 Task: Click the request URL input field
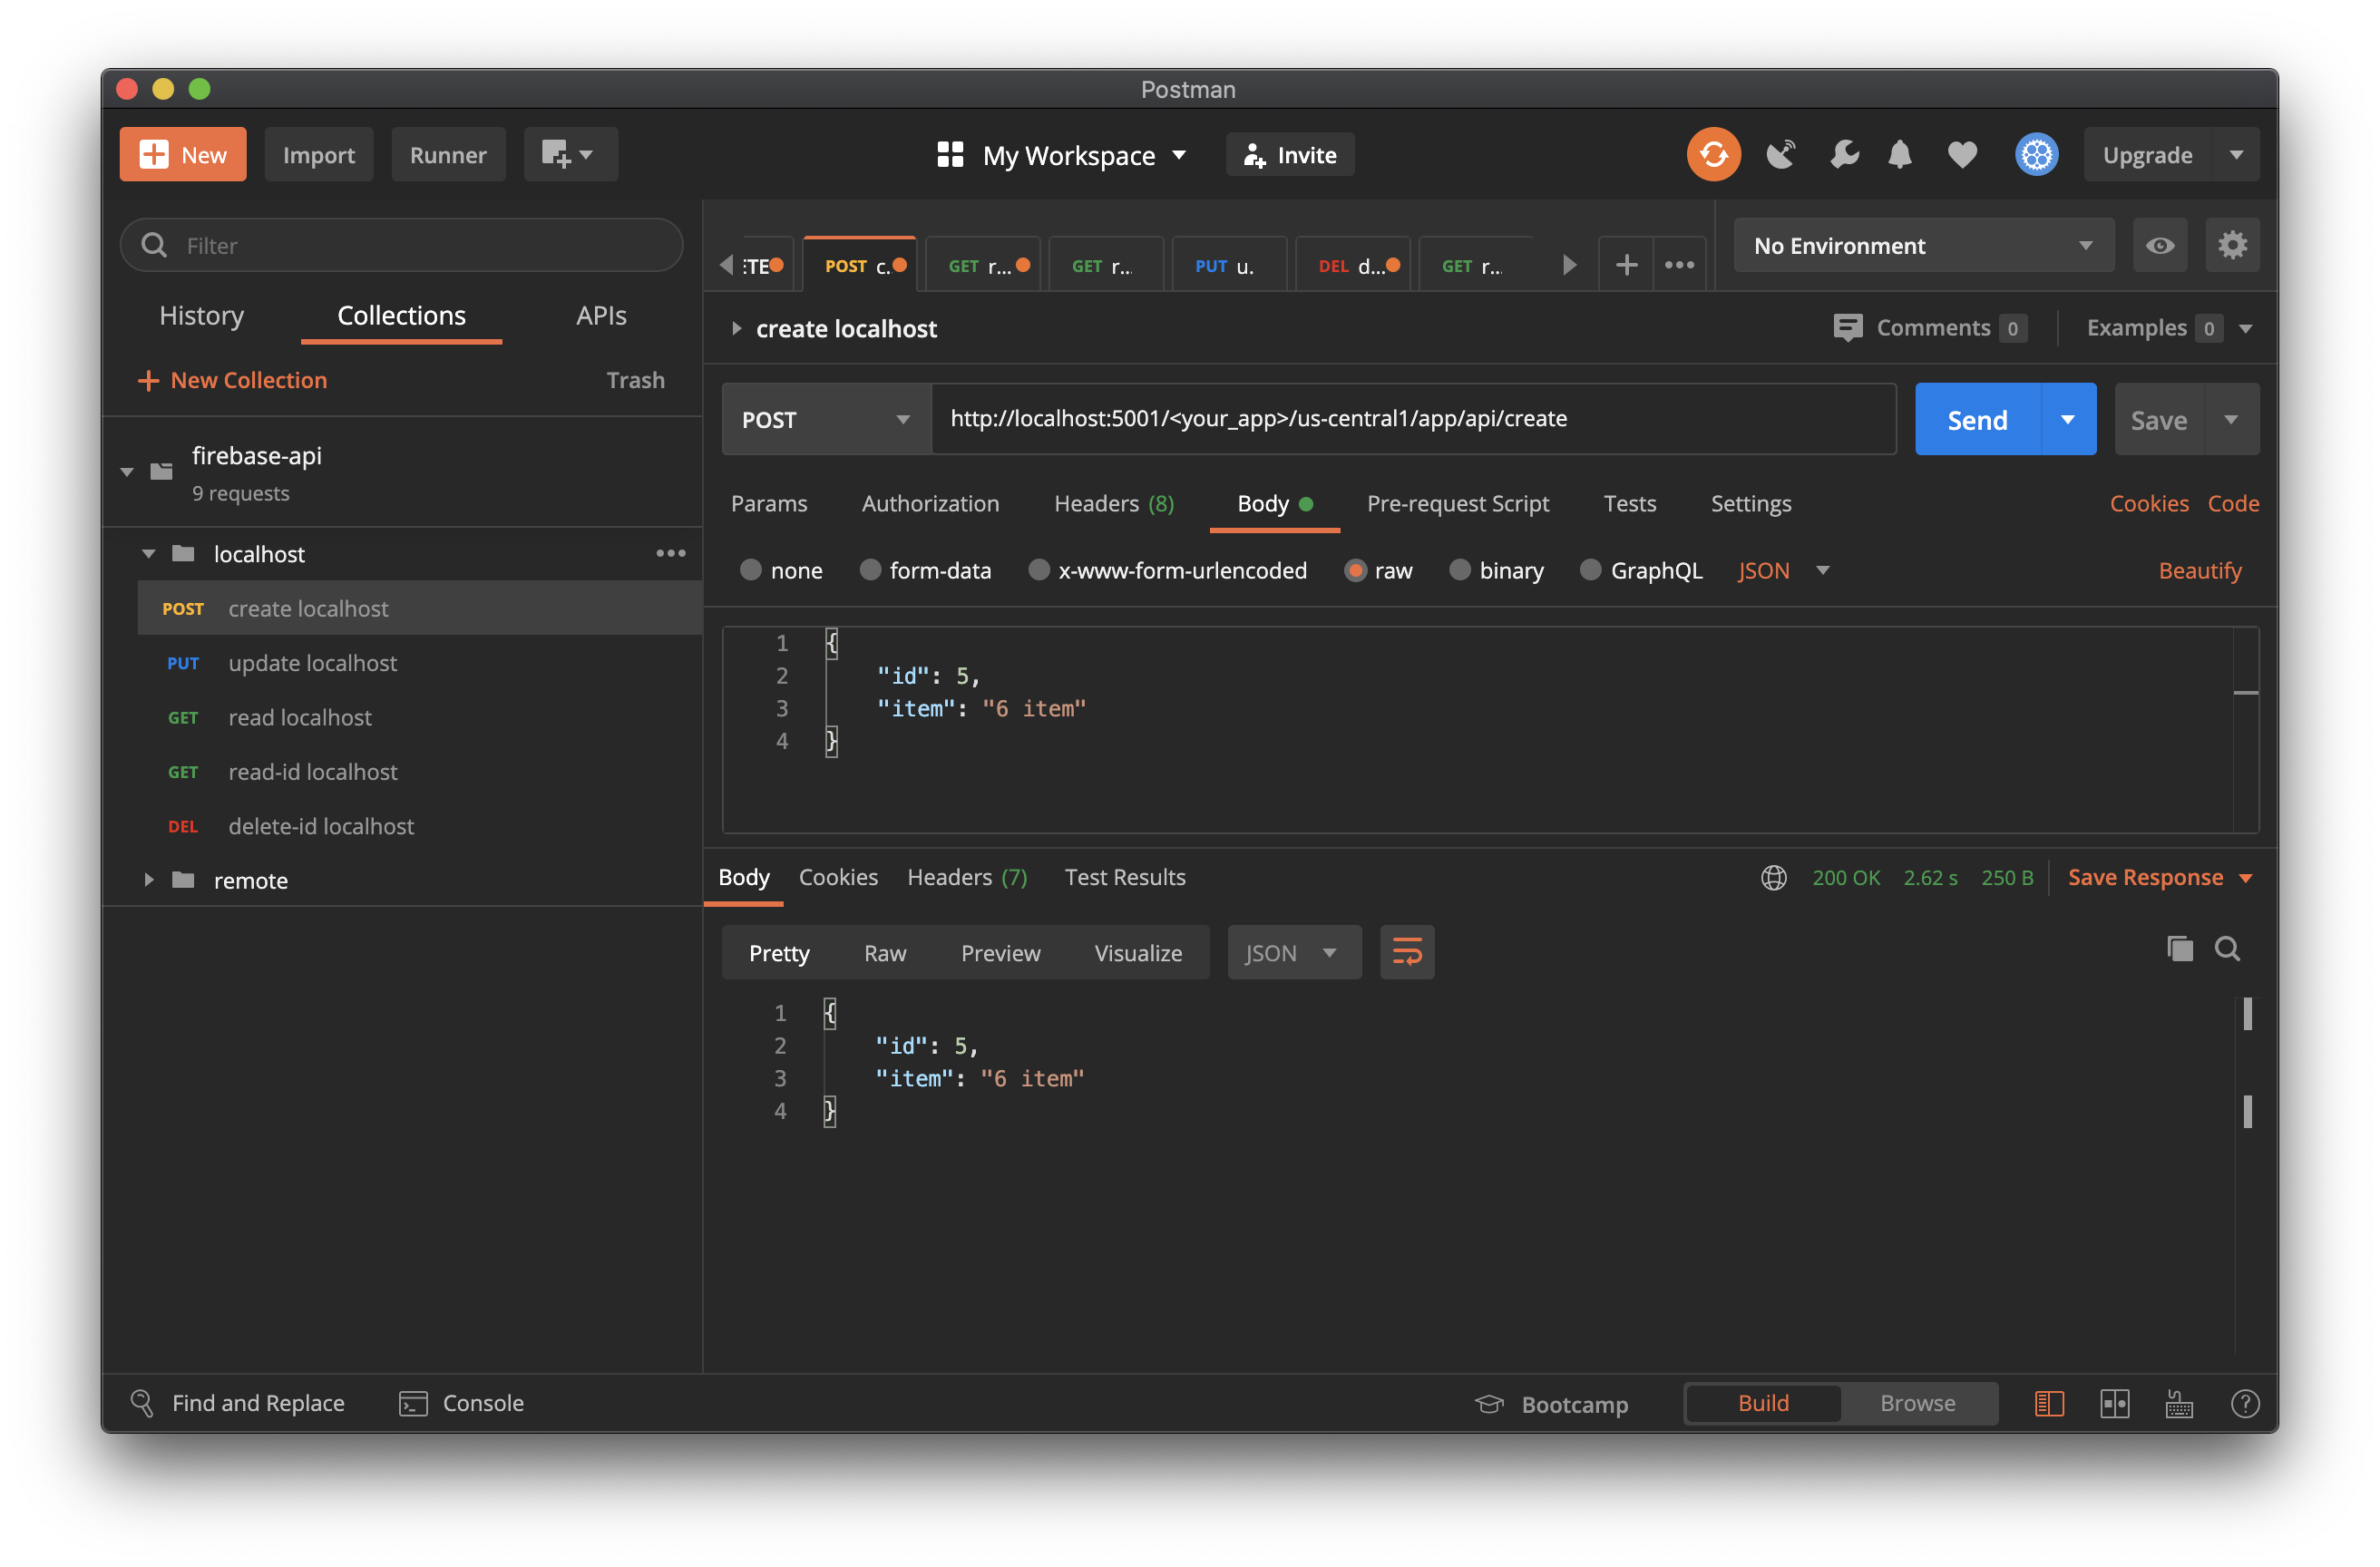1410,419
